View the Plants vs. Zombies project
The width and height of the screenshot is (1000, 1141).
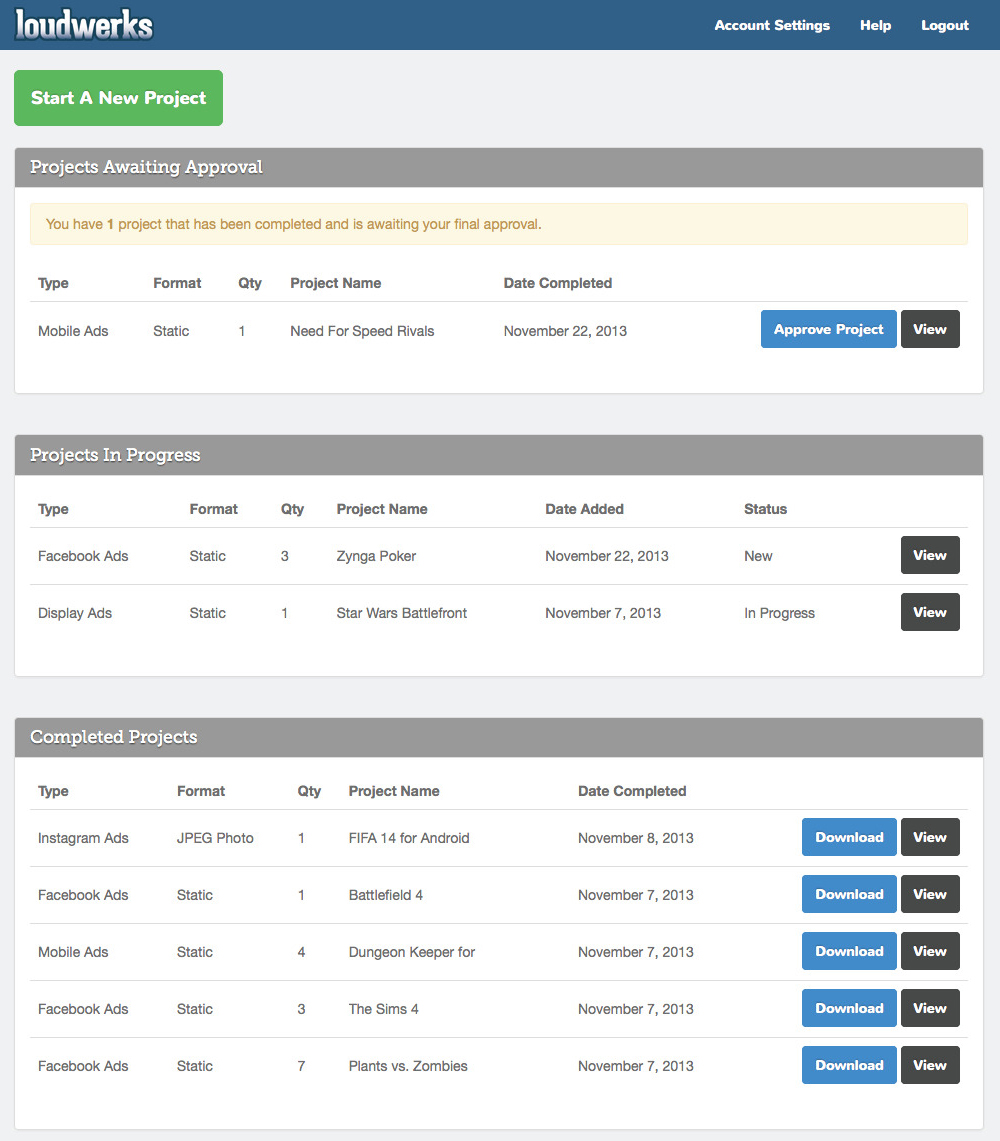point(930,1065)
